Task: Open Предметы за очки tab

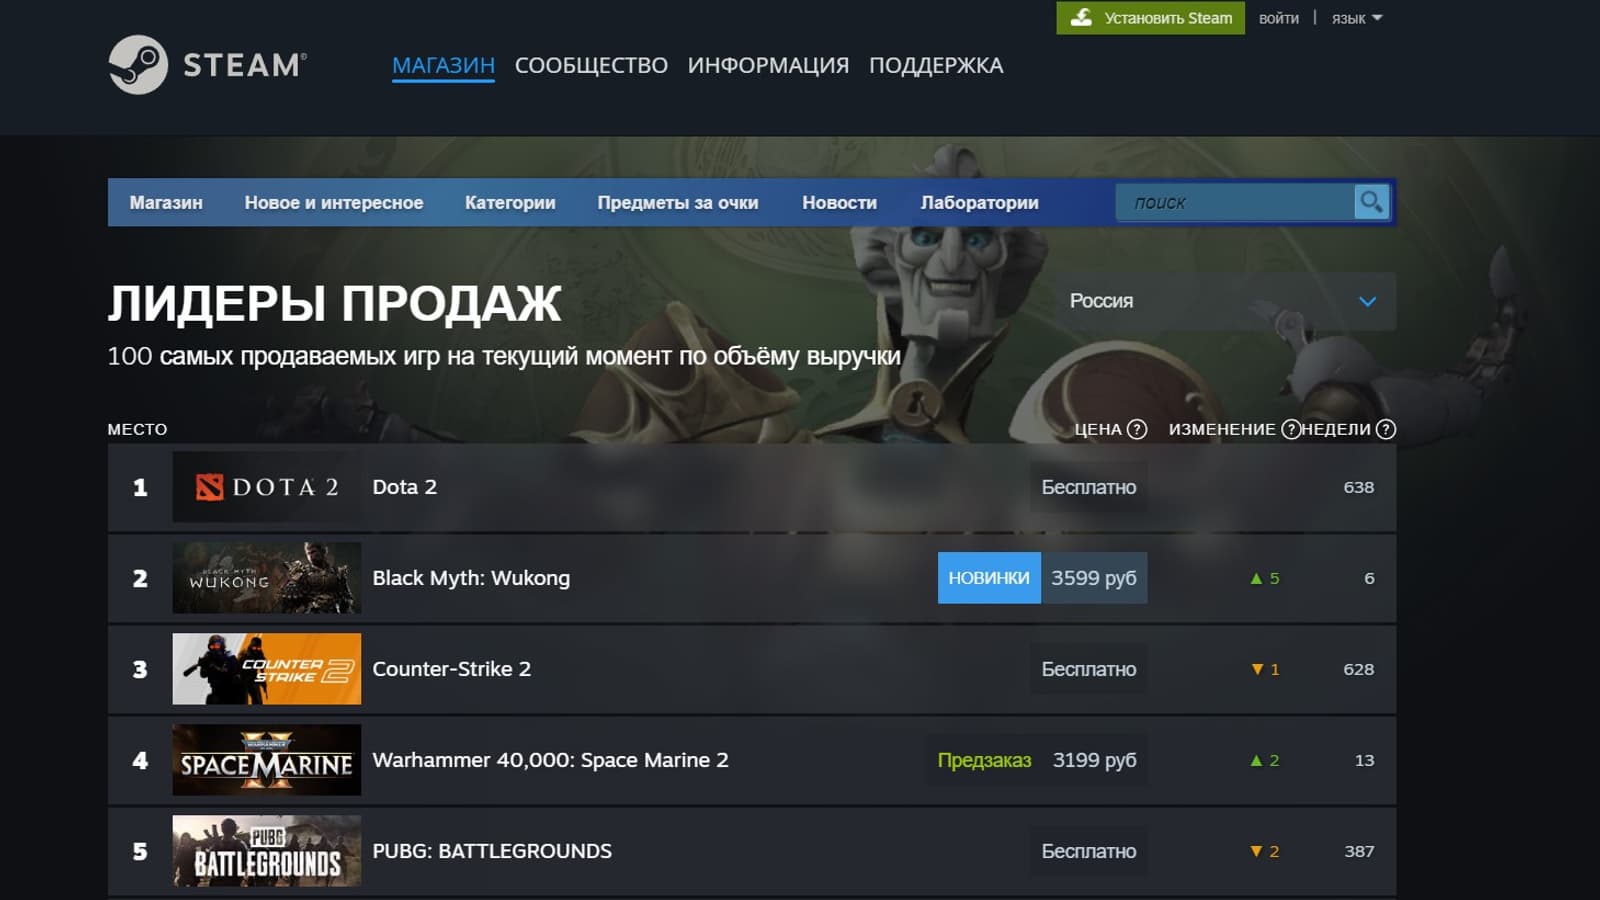Action: (x=678, y=202)
